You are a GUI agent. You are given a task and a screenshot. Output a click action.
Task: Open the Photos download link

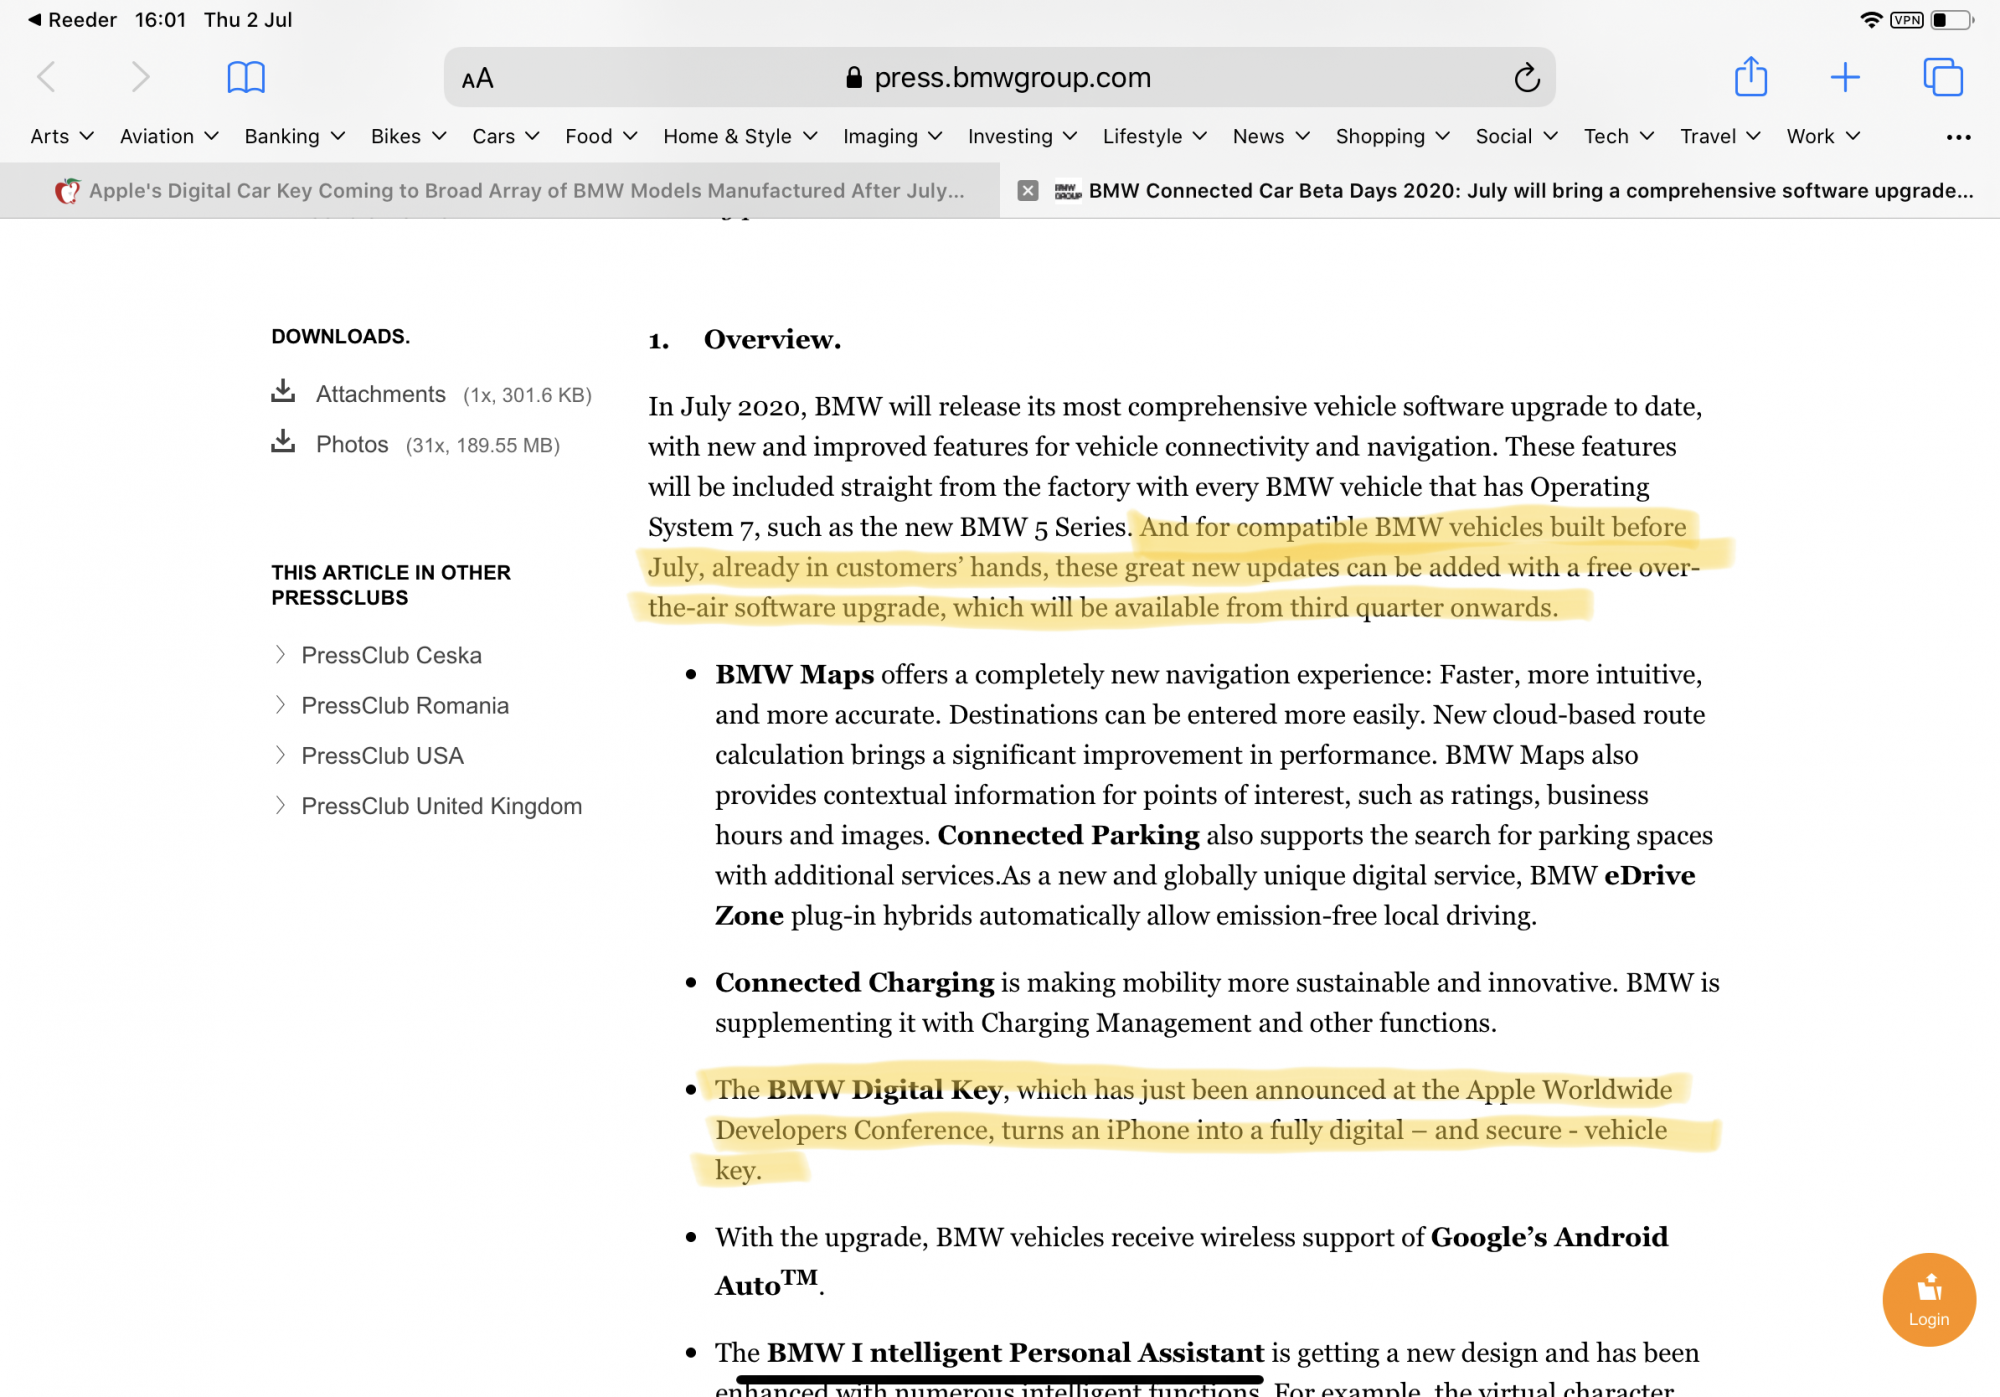click(352, 444)
